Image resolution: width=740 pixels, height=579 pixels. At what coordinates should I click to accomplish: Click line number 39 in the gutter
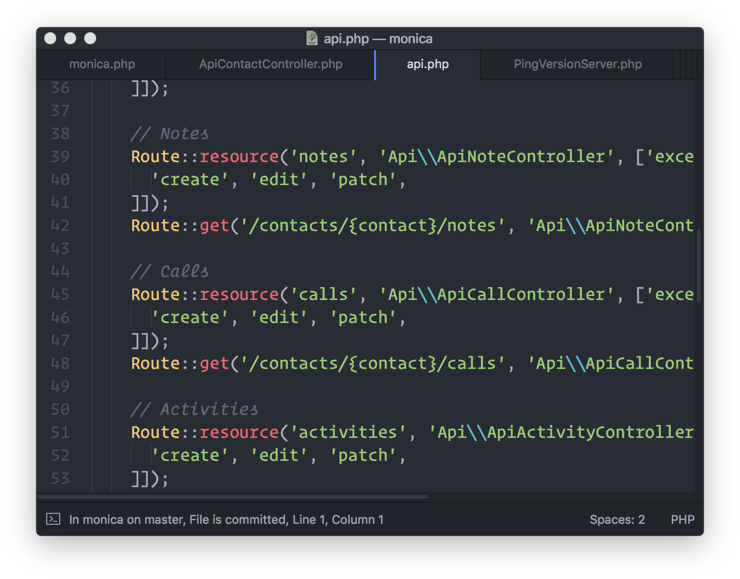click(59, 156)
